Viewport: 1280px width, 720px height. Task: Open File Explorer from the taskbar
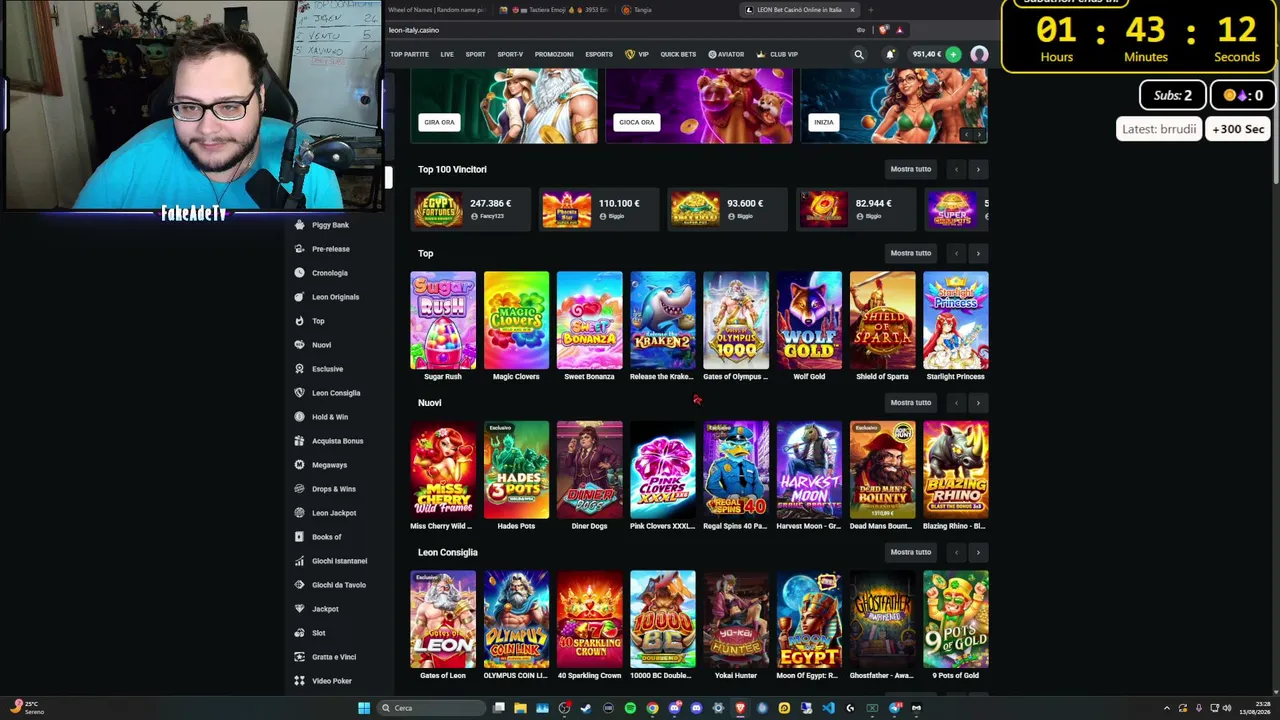coord(520,708)
